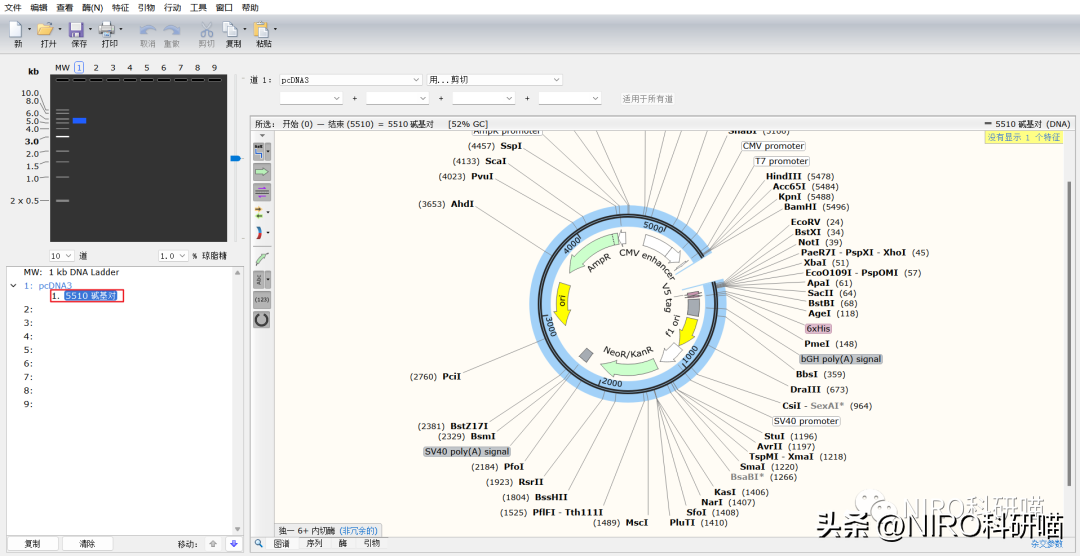Click the purple primers icon in side toolbar
1080x556 pixels.
[262, 191]
